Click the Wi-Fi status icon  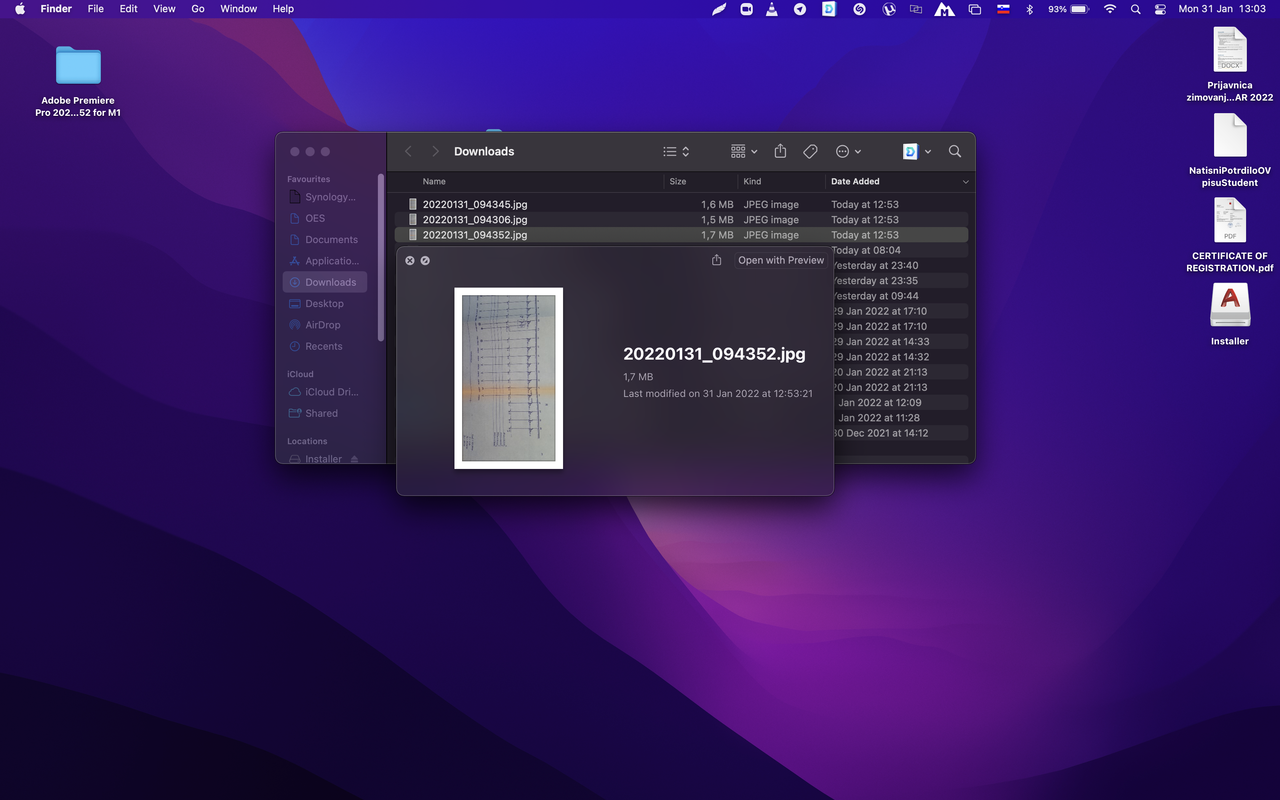coord(1110,9)
